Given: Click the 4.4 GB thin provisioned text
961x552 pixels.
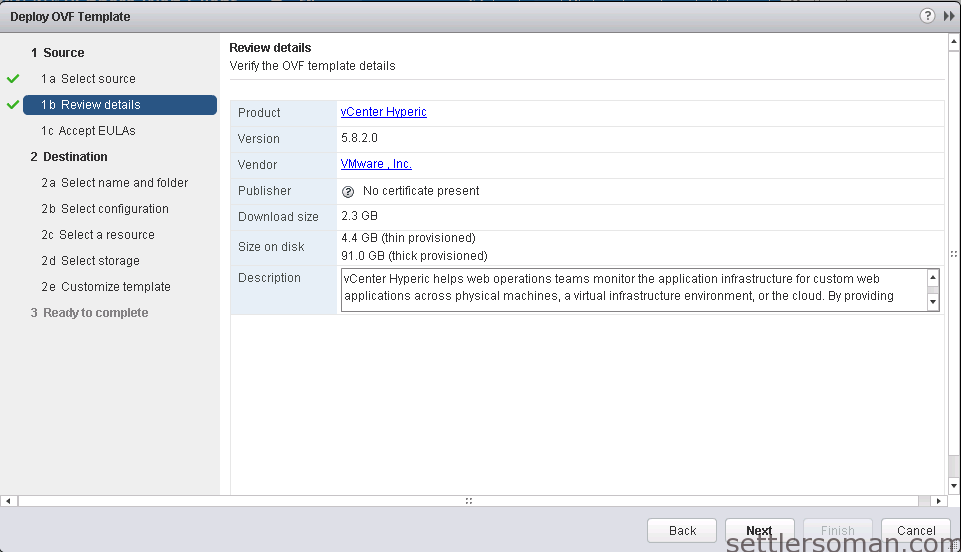Looking at the screenshot, I should pyautogui.click(x=408, y=238).
